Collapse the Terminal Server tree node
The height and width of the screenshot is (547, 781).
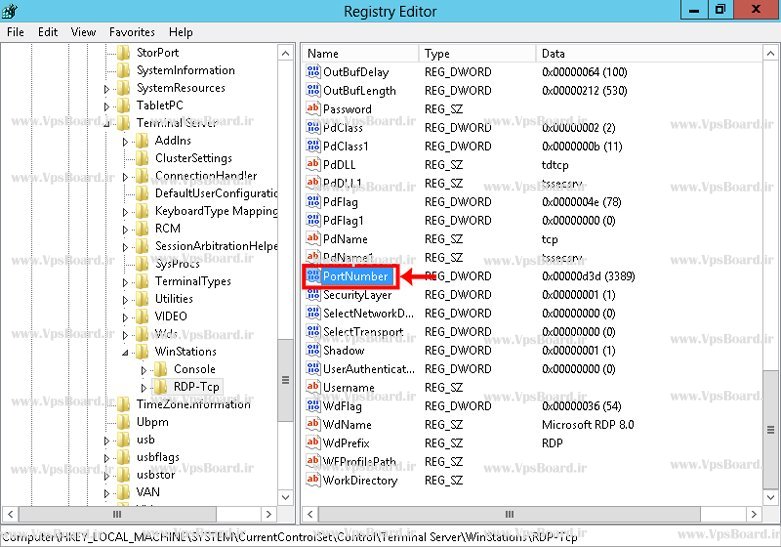pos(108,124)
